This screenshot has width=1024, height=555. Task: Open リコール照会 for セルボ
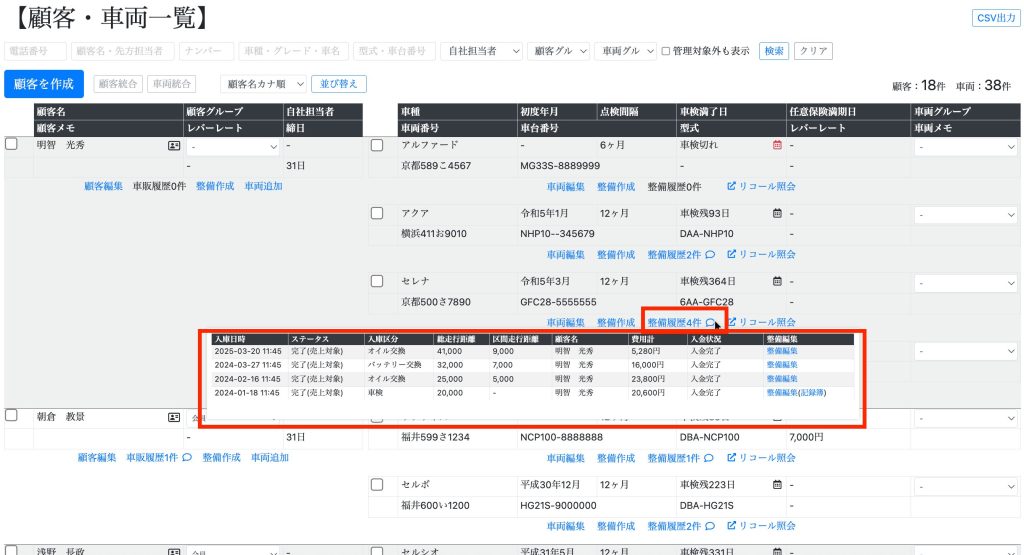[761, 526]
